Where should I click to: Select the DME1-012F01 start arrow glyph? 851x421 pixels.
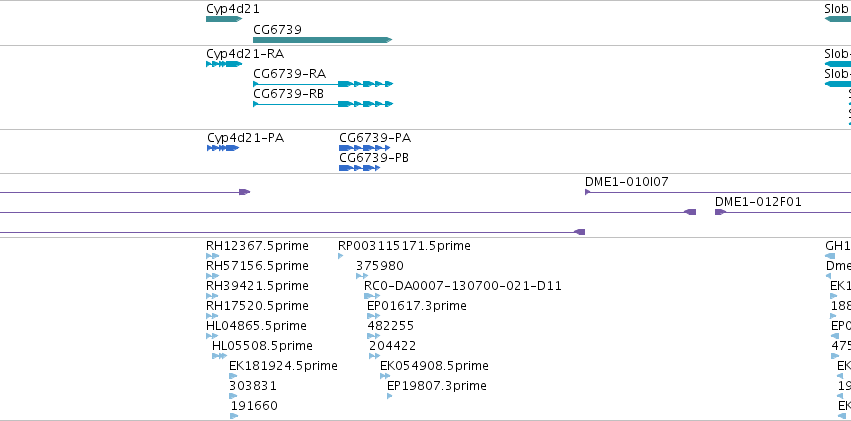coord(720,212)
